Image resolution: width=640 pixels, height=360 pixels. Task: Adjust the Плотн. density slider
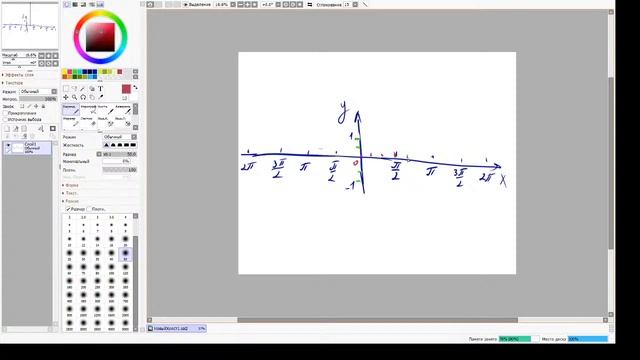pyautogui.click(x=120, y=170)
